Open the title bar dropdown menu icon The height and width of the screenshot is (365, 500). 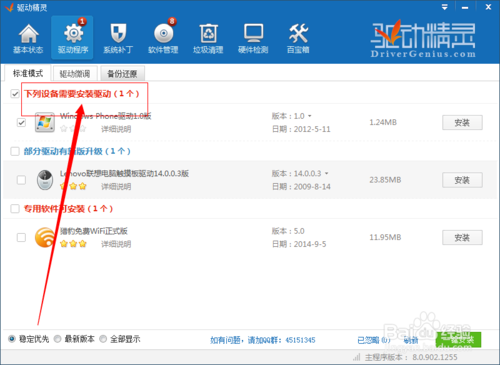tap(444, 7)
